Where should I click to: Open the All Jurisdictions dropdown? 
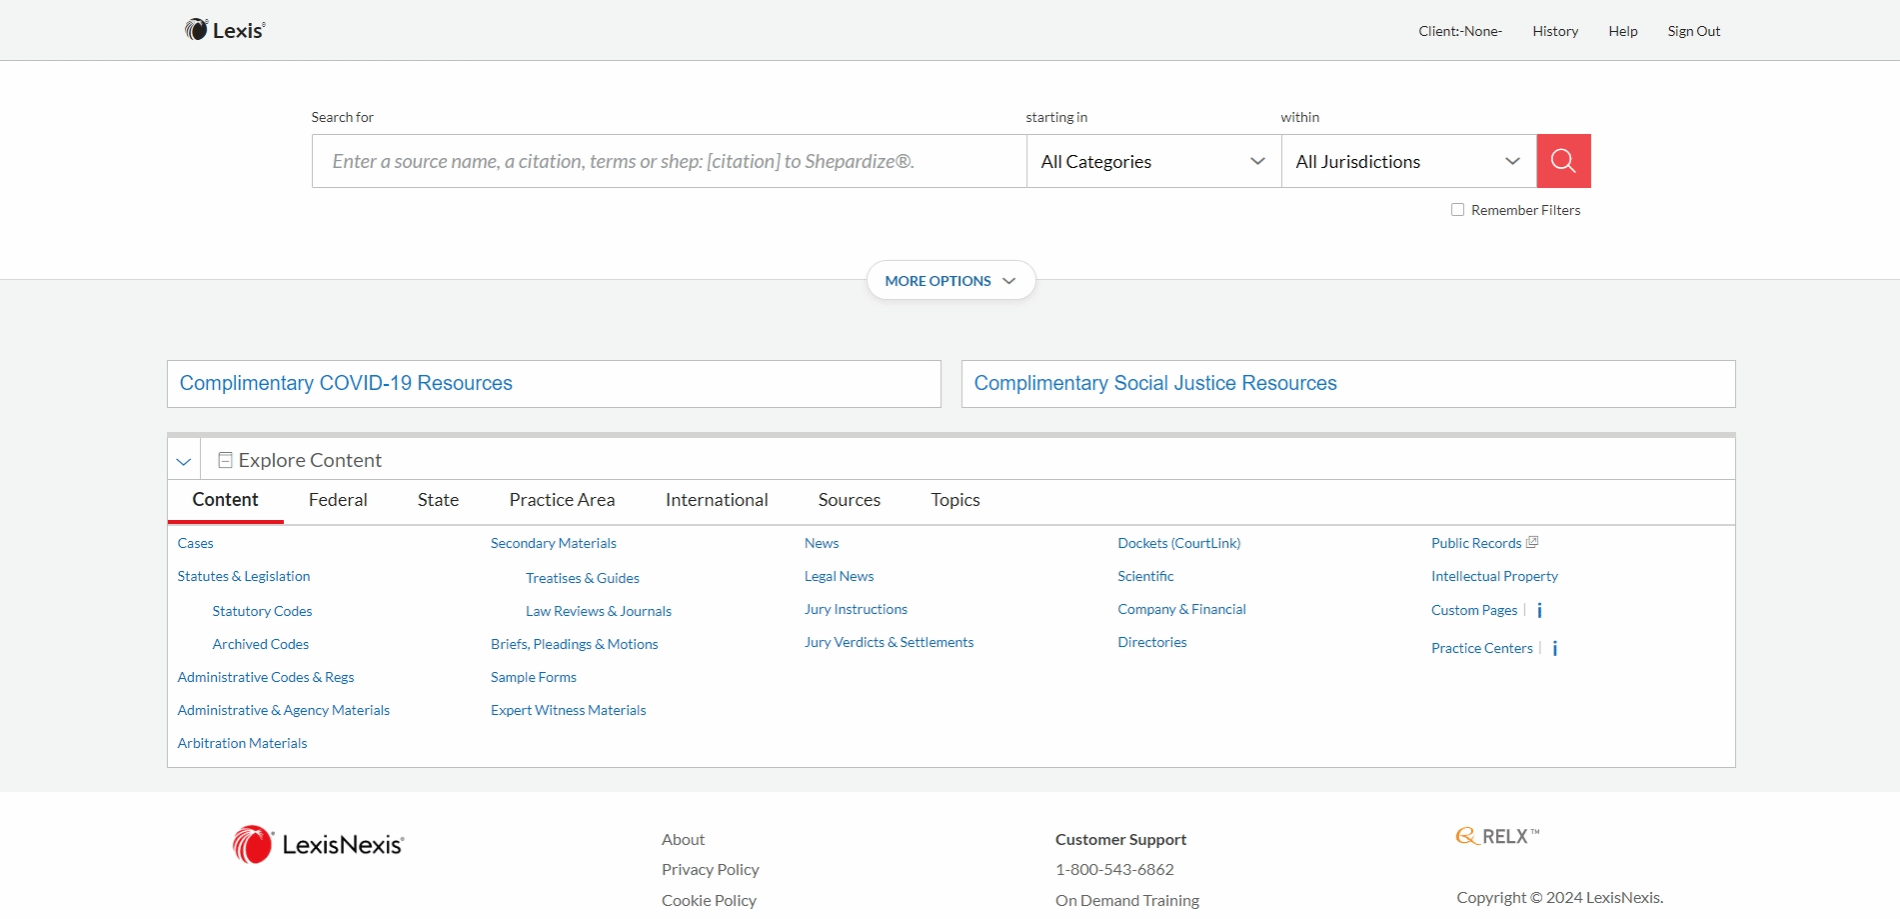point(1409,161)
